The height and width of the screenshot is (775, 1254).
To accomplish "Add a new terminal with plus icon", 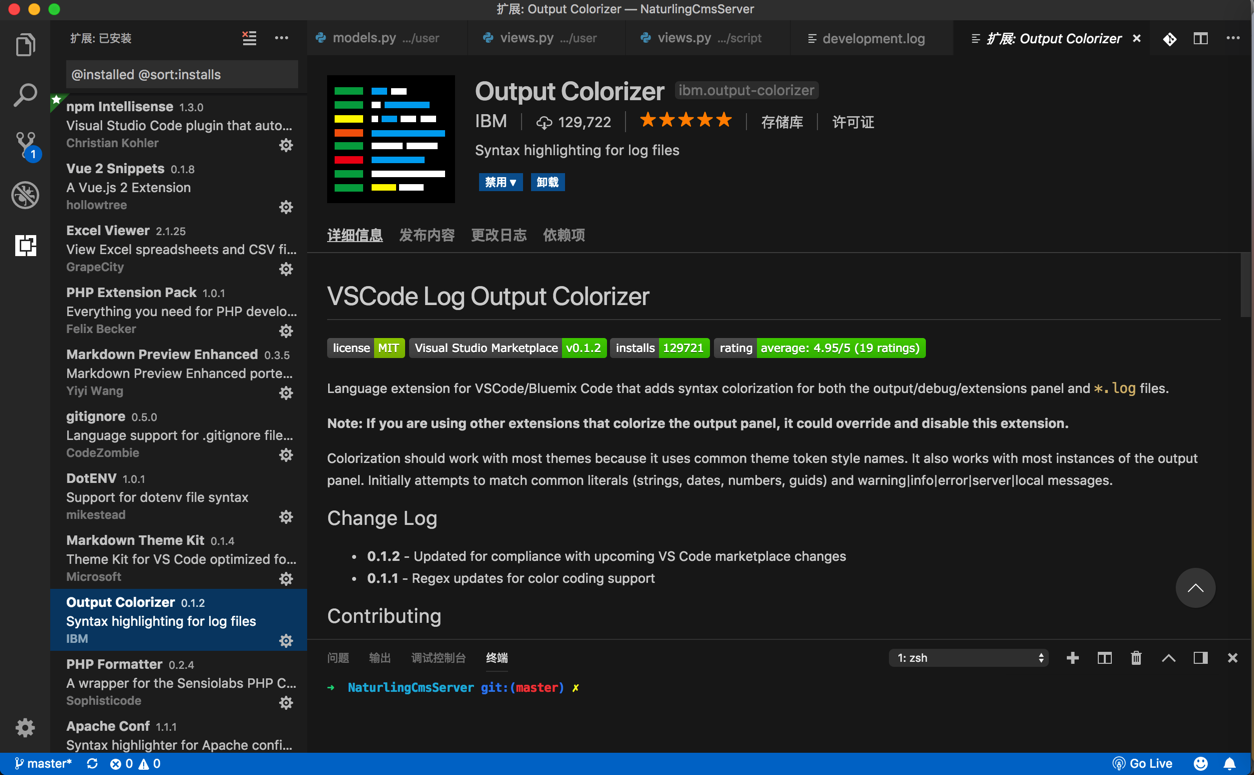I will pyautogui.click(x=1072, y=658).
